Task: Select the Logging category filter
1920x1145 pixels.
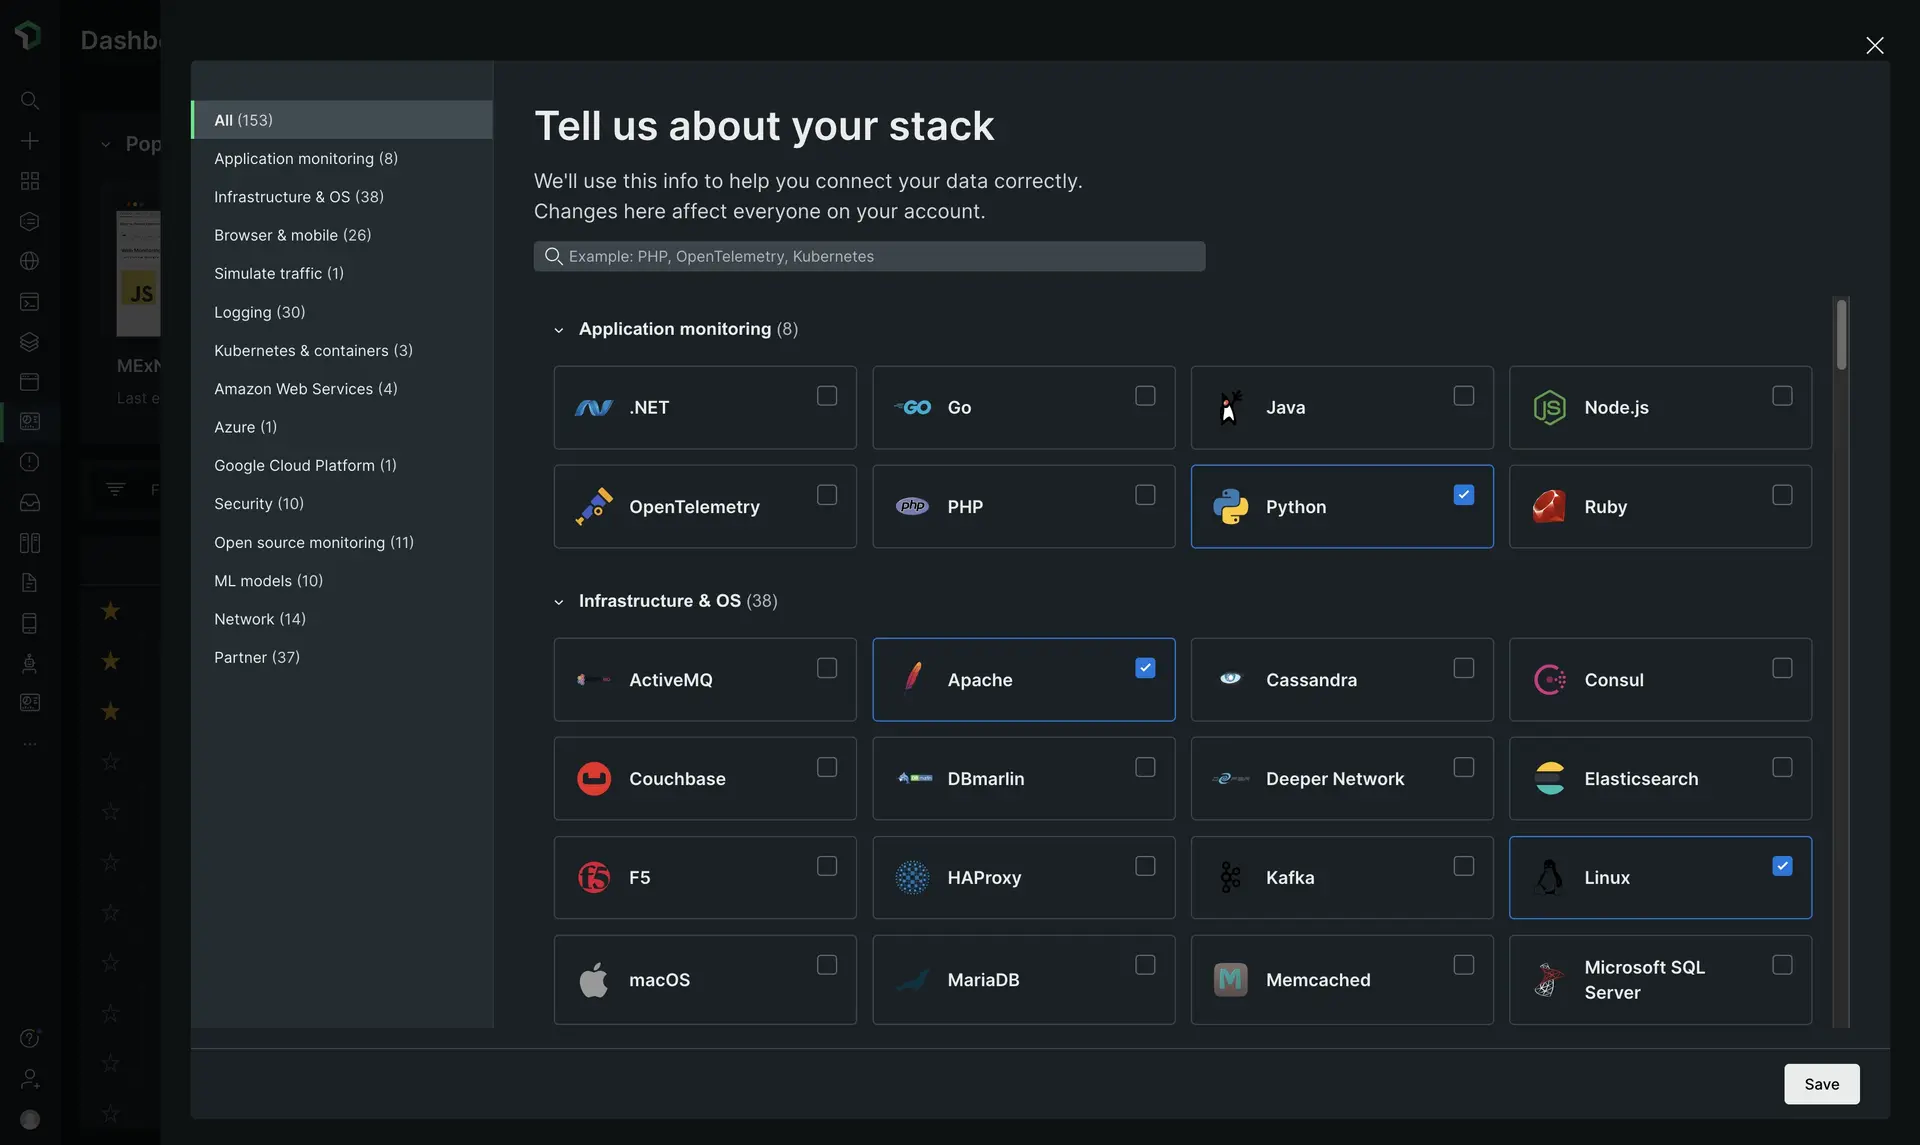Action: click(260, 311)
